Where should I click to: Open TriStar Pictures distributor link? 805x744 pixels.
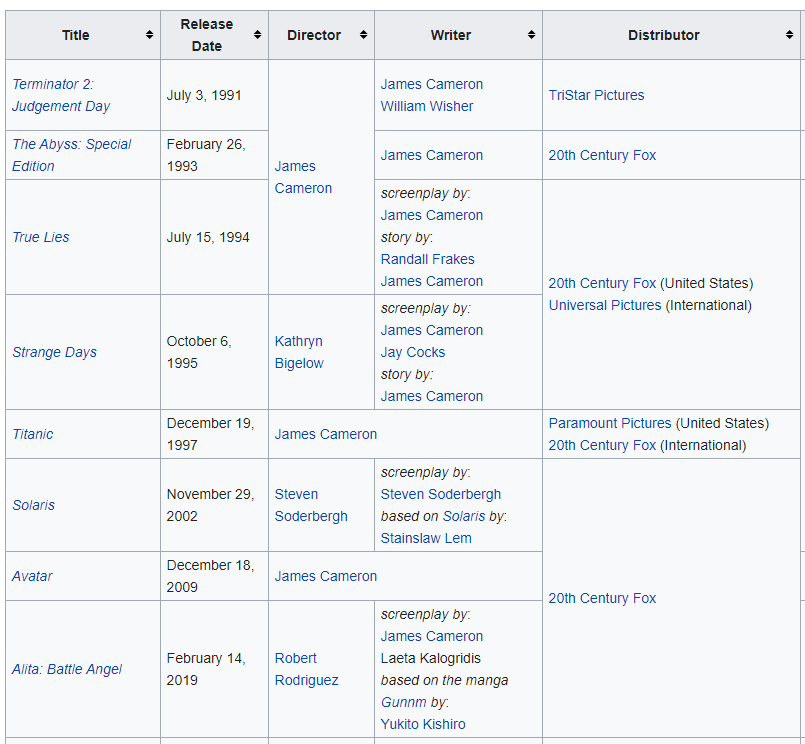(596, 95)
